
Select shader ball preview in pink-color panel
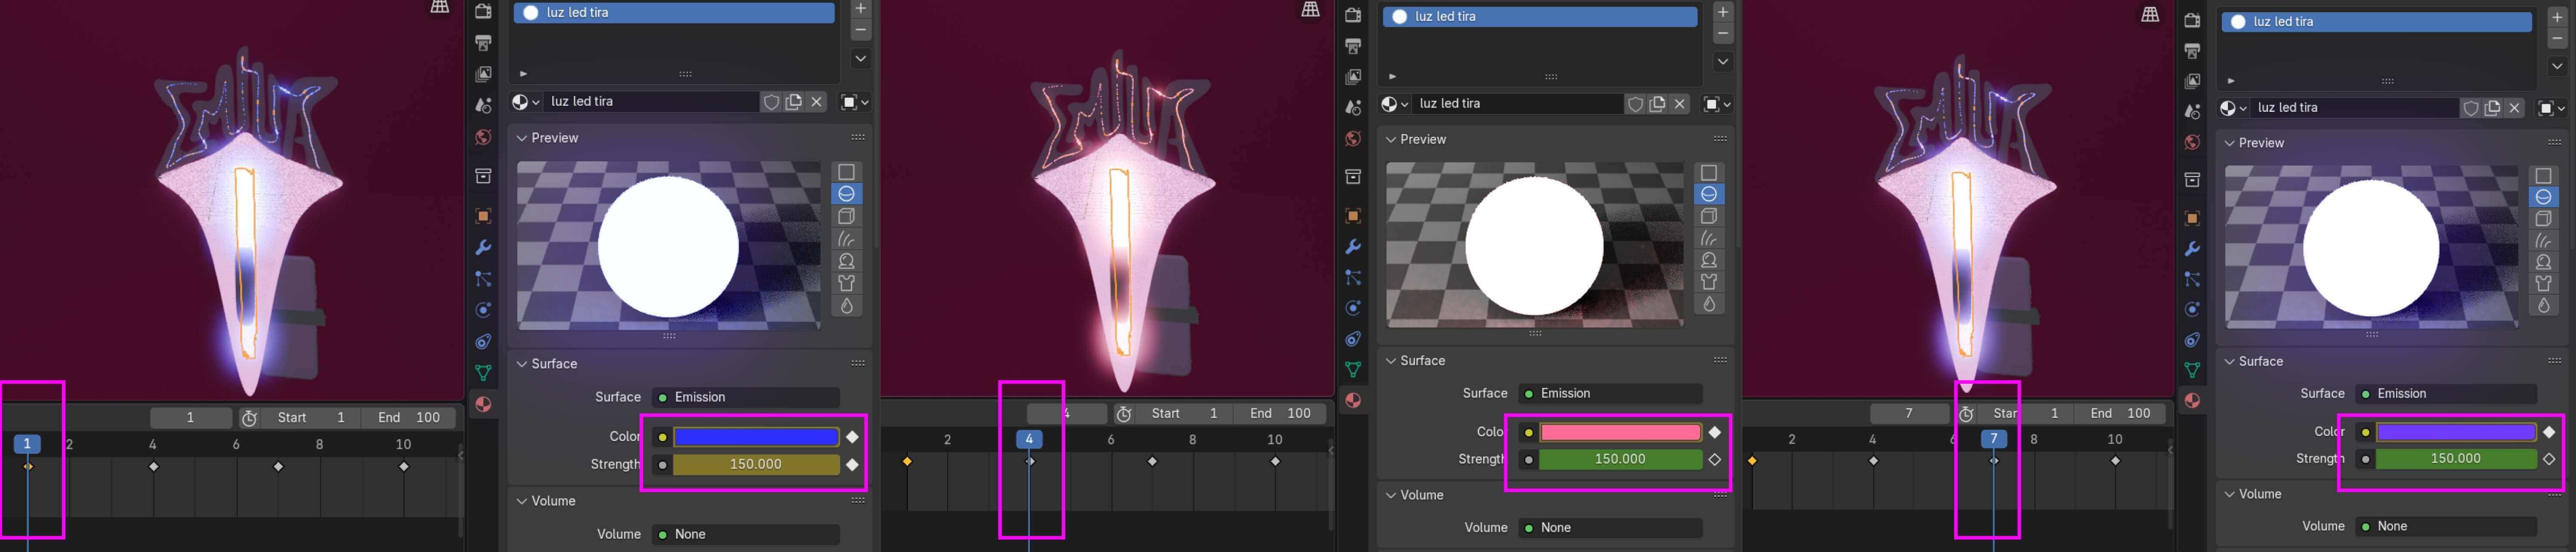pos(1709,260)
